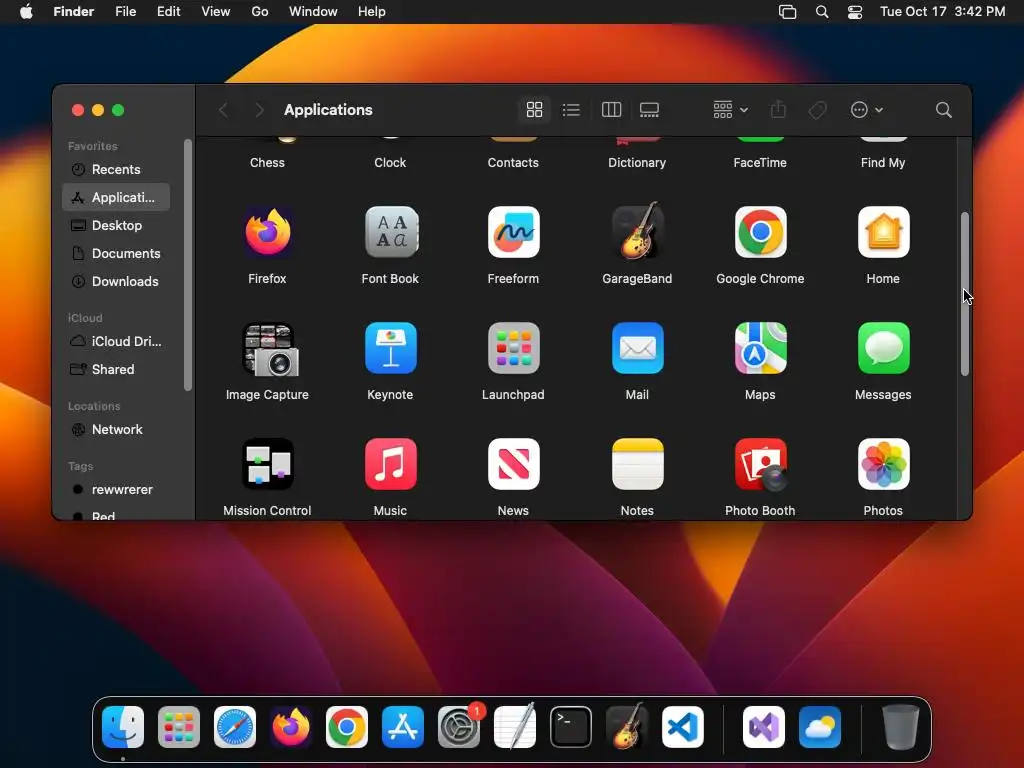Switch to gallery view
Viewport: 1024px width, 768px height.
[649, 110]
